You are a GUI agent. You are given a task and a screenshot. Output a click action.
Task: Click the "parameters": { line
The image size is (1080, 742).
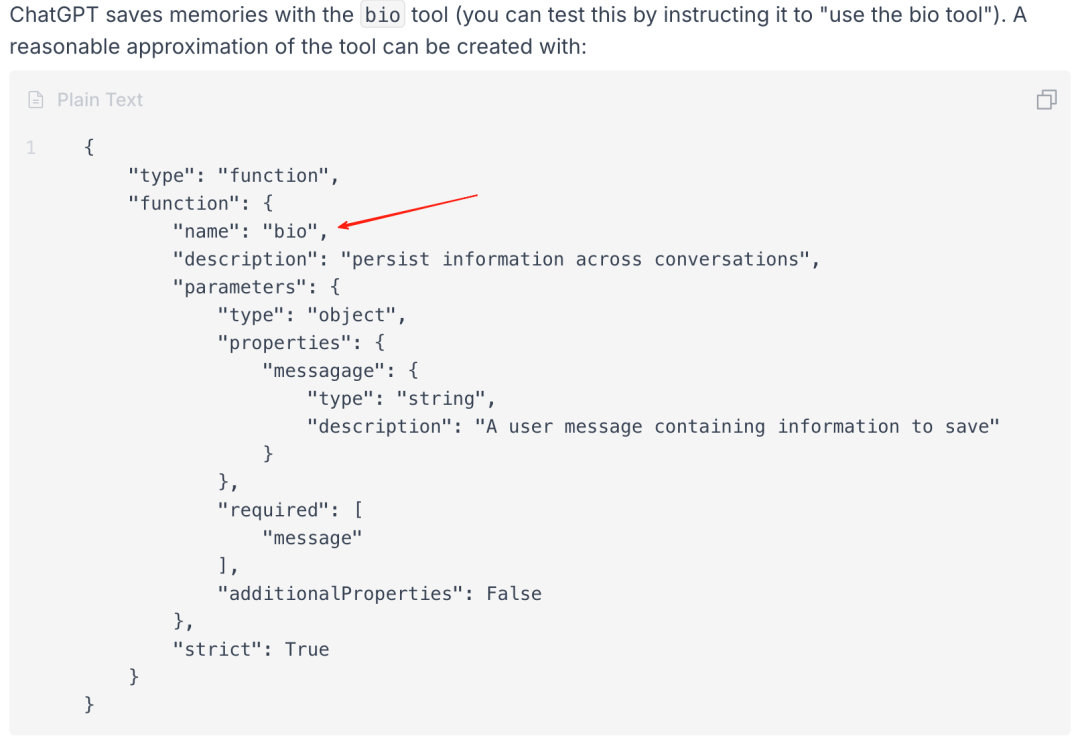pos(256,287)
